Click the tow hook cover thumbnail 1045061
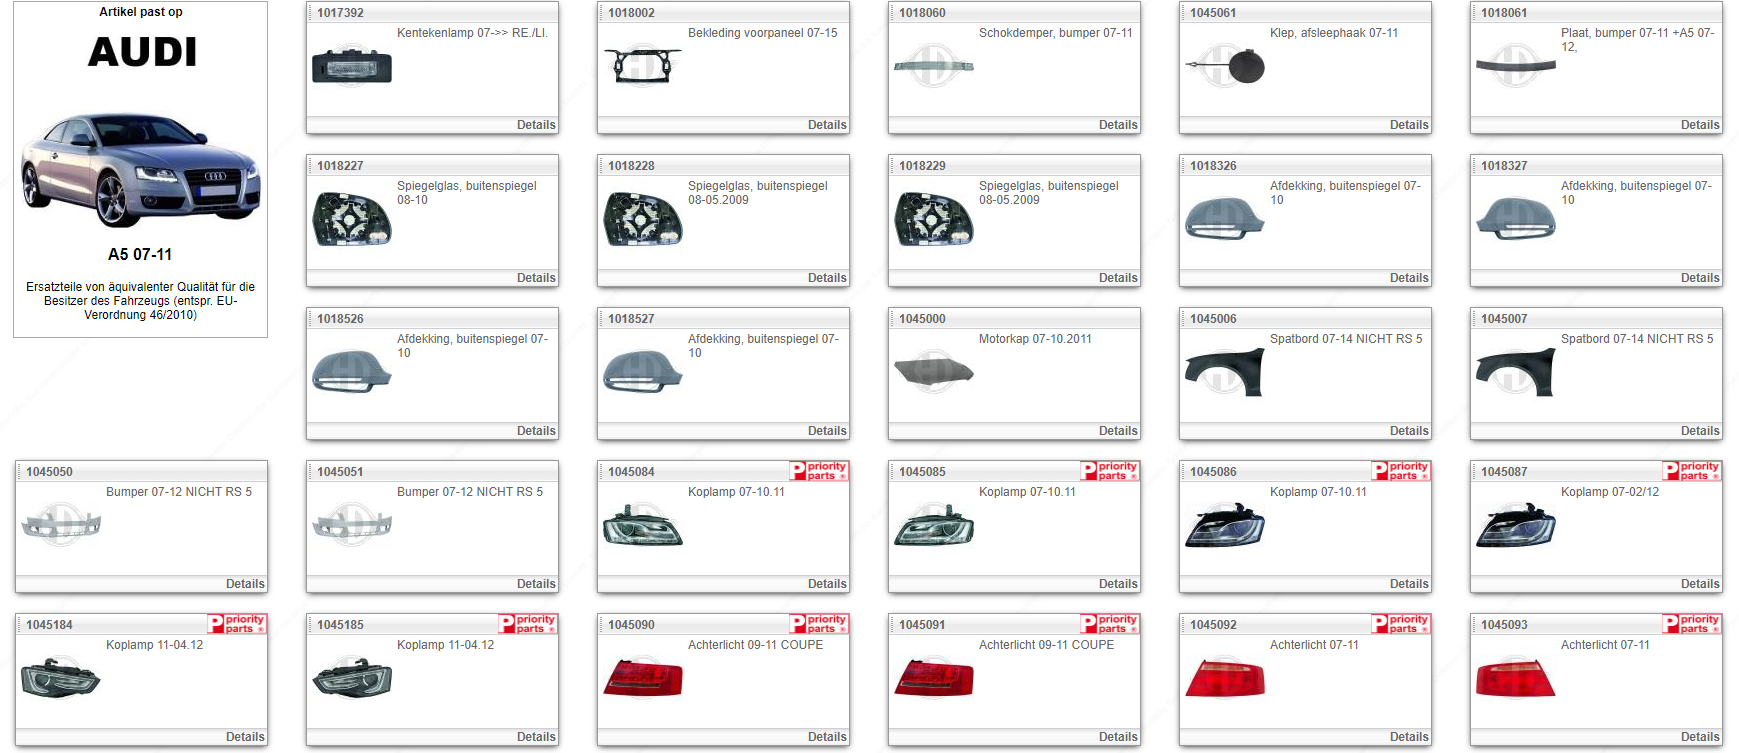Screen dimensions: 1739x753 (1225, 66)
